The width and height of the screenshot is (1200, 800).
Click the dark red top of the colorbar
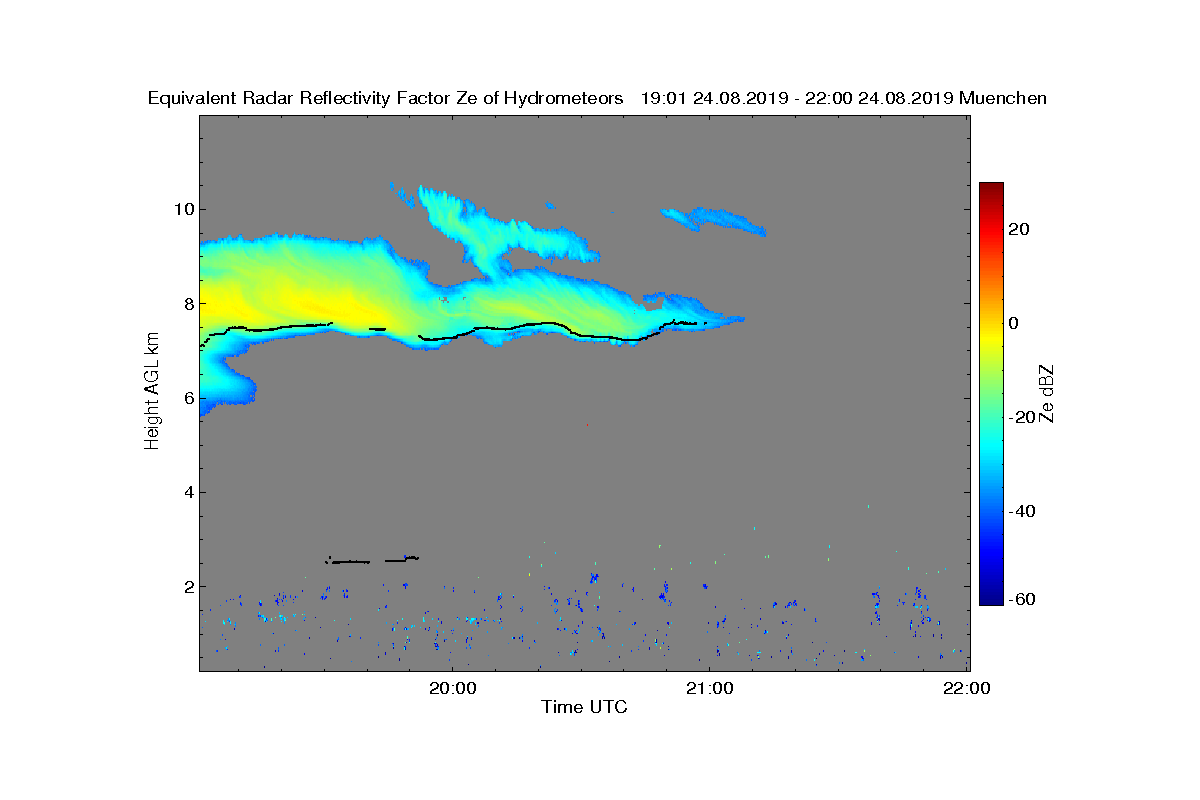[991, 189]
